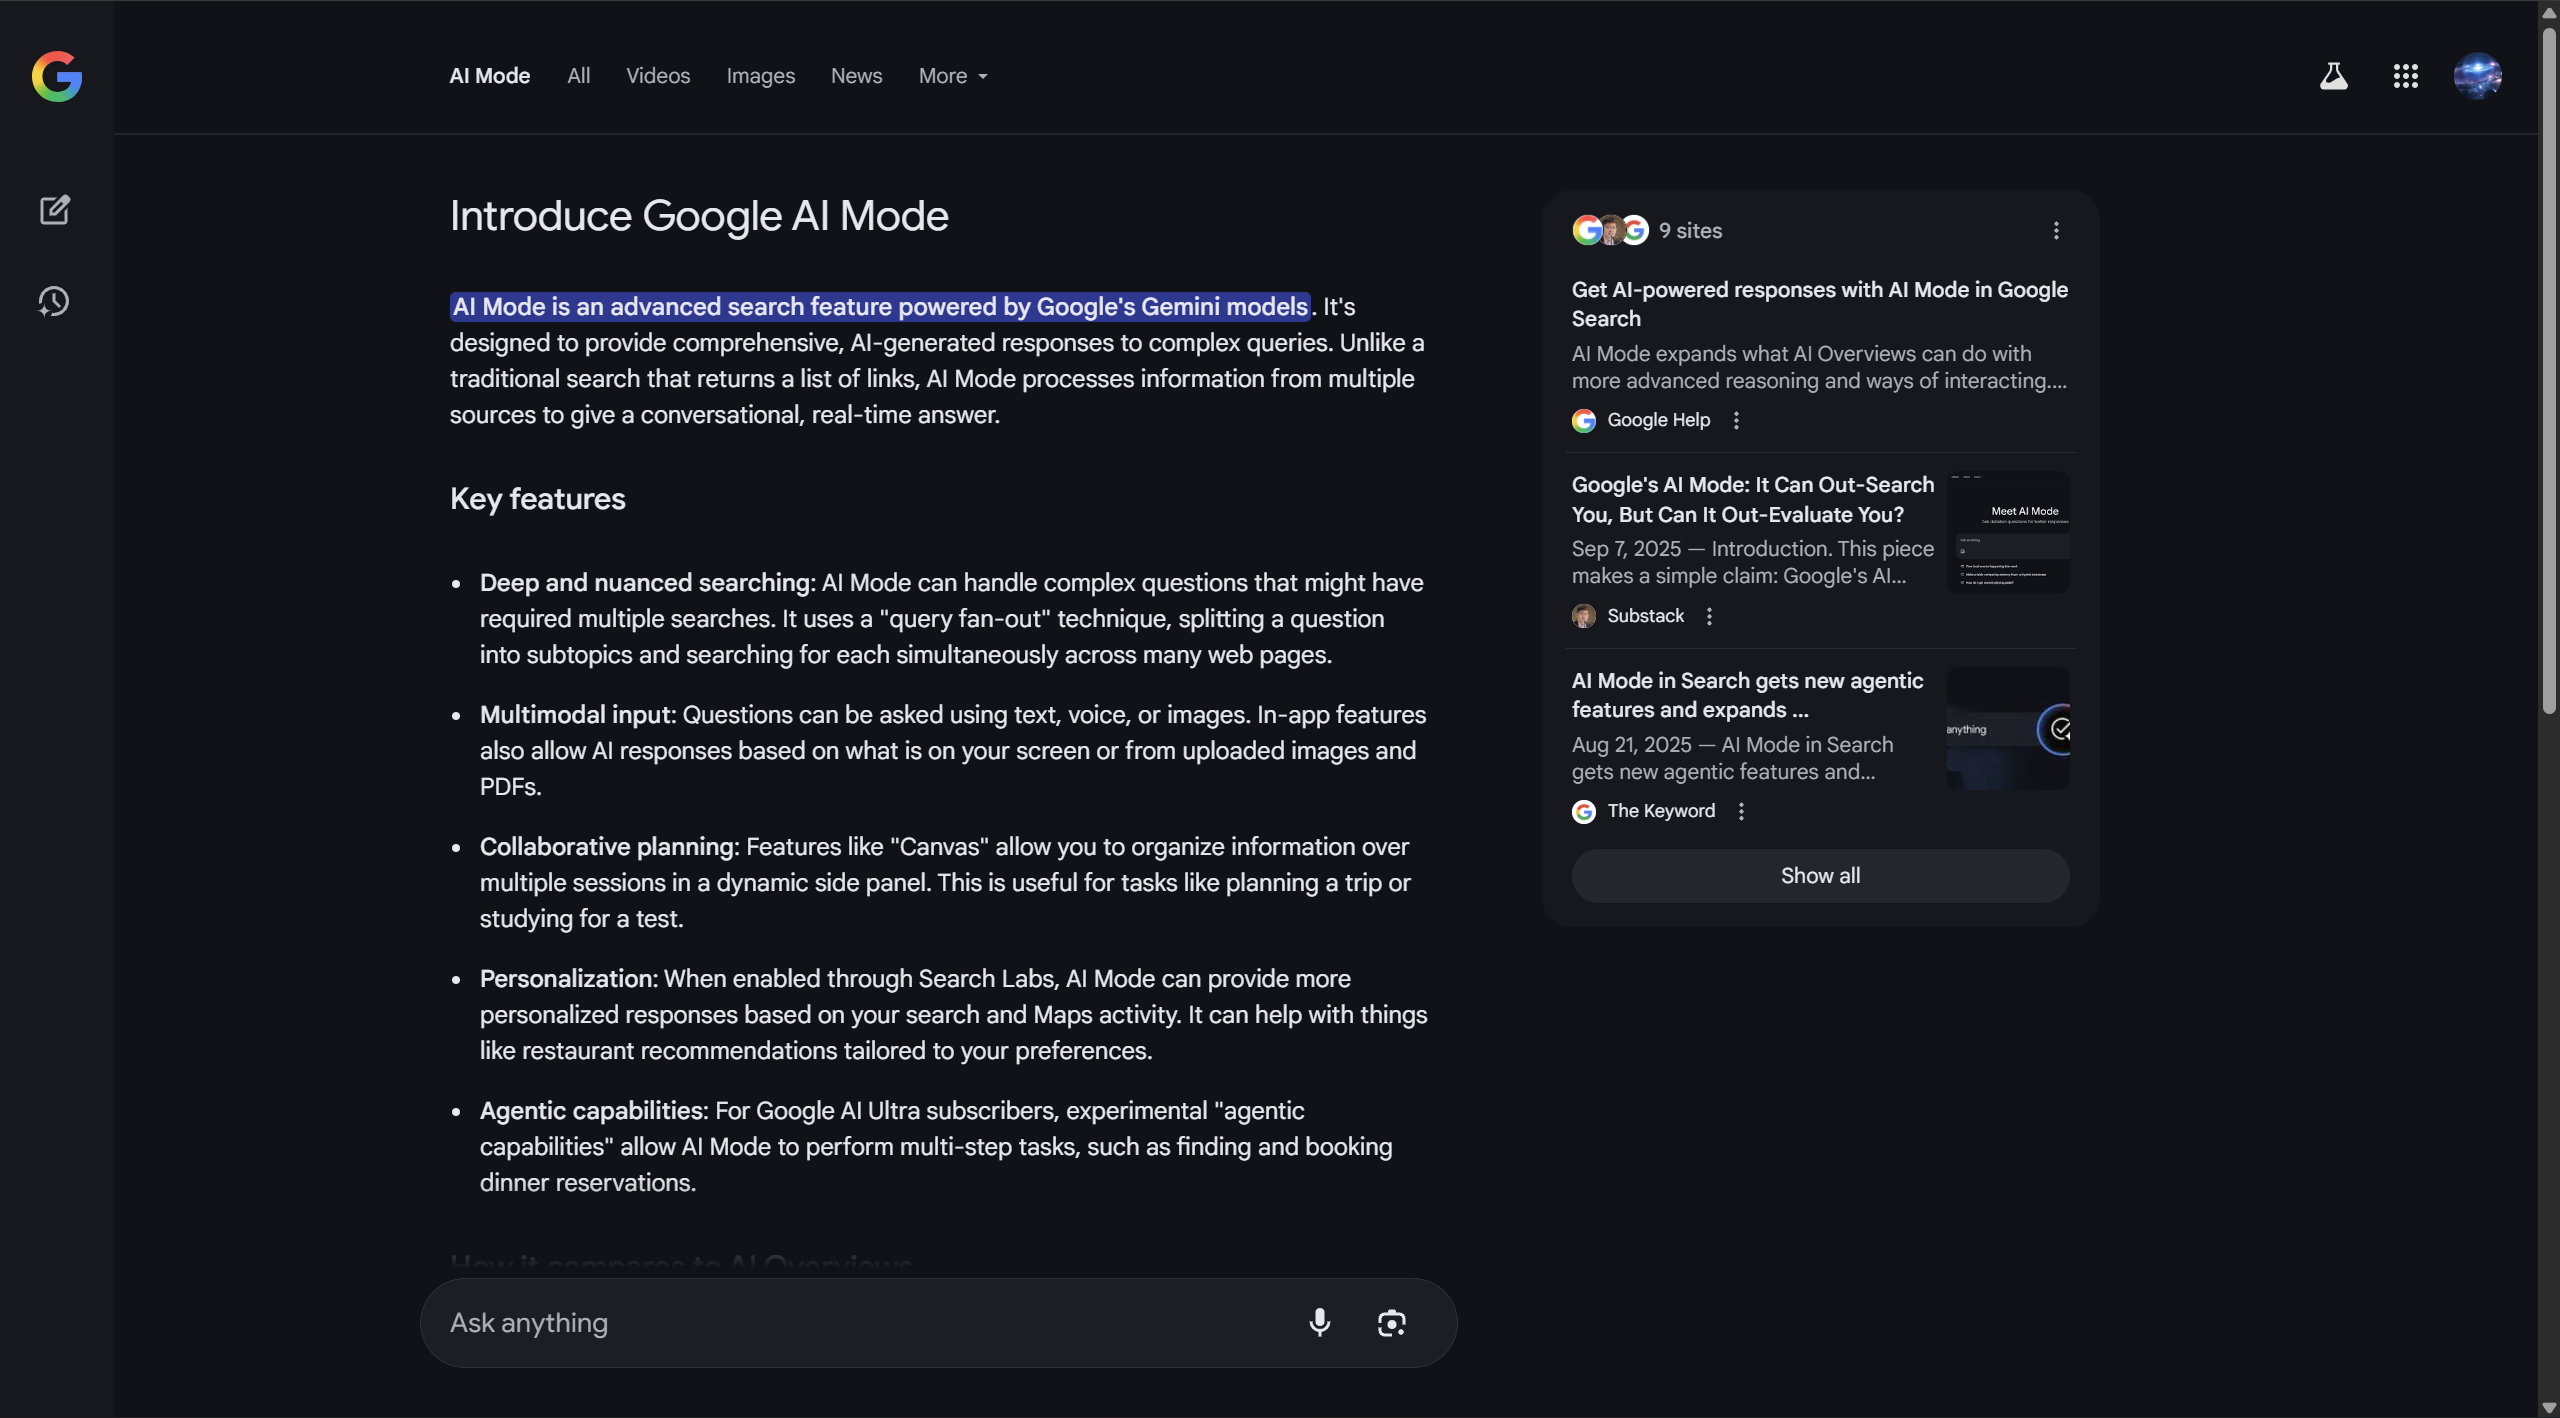Open the Videos tab
Image resolution: width=2560 pixels, height=1418 pixels.
coord(658,76)
